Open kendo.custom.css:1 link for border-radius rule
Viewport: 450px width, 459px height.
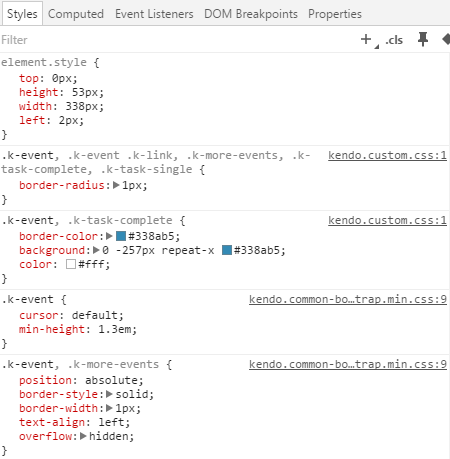click(x=387, y=155)
